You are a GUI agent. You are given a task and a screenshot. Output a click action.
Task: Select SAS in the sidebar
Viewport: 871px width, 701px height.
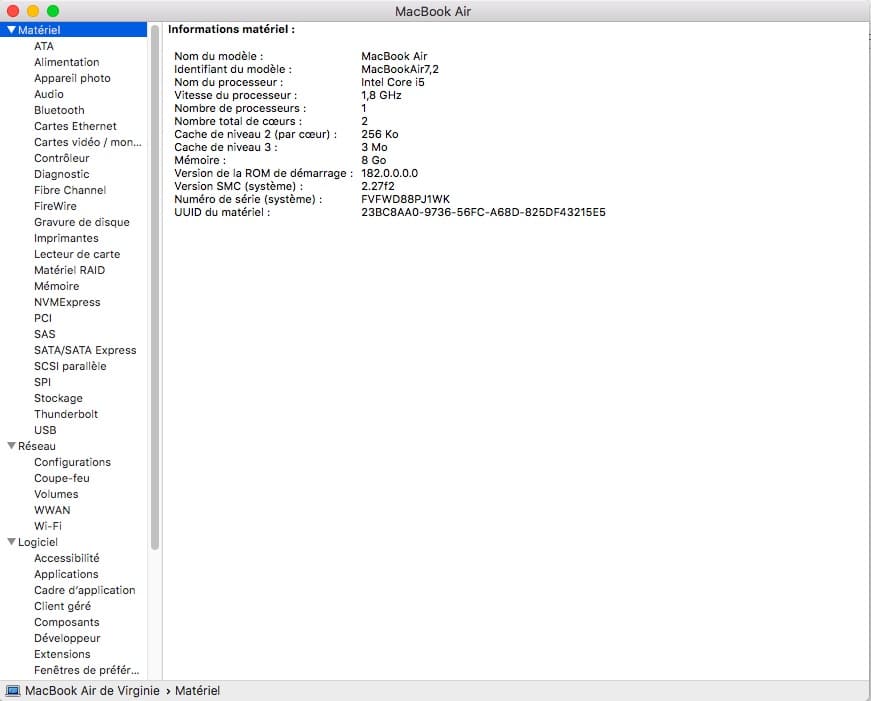tap(44, 334)
